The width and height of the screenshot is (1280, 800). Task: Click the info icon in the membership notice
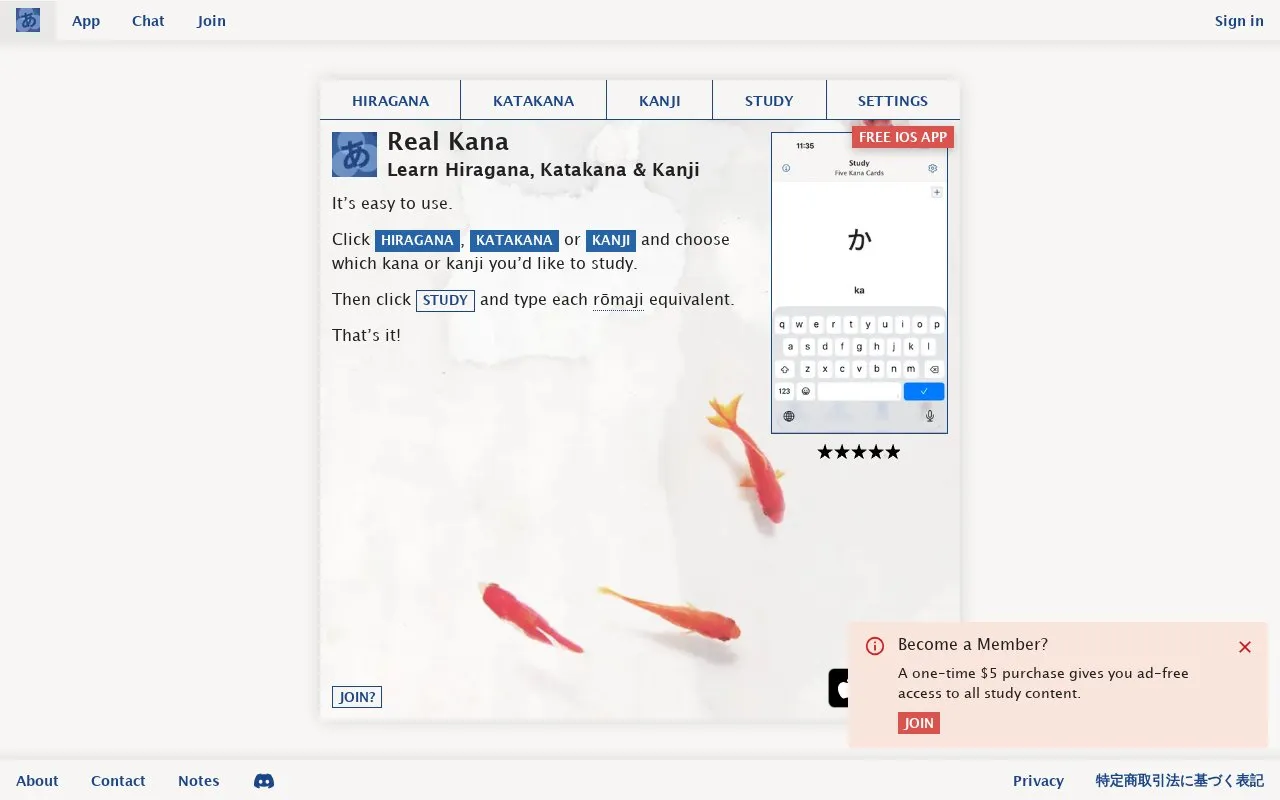[875, 646]
